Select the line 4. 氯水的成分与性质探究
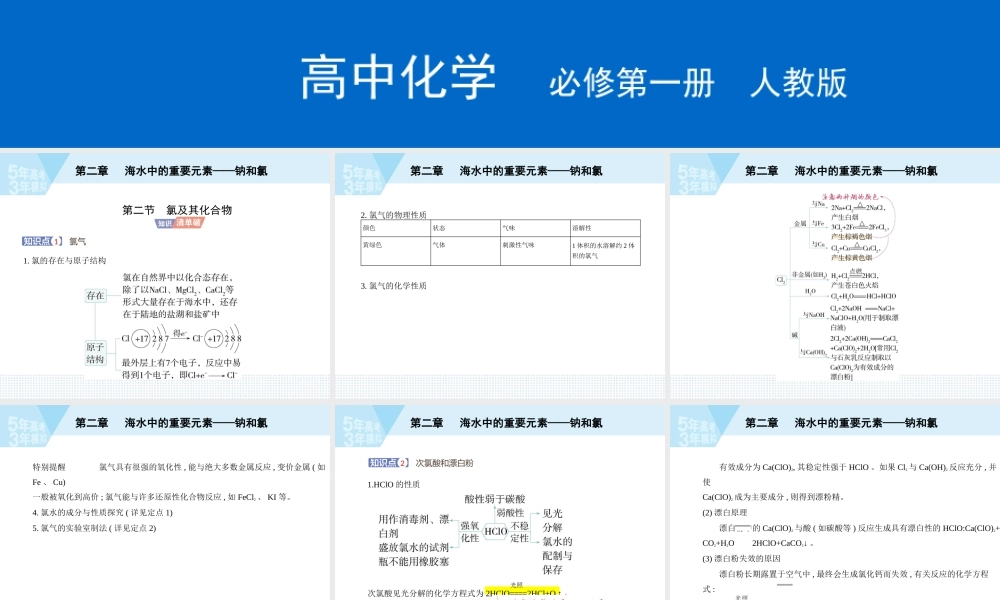The height and width of the screenshot is (600, 1000). tap(103, 513)
